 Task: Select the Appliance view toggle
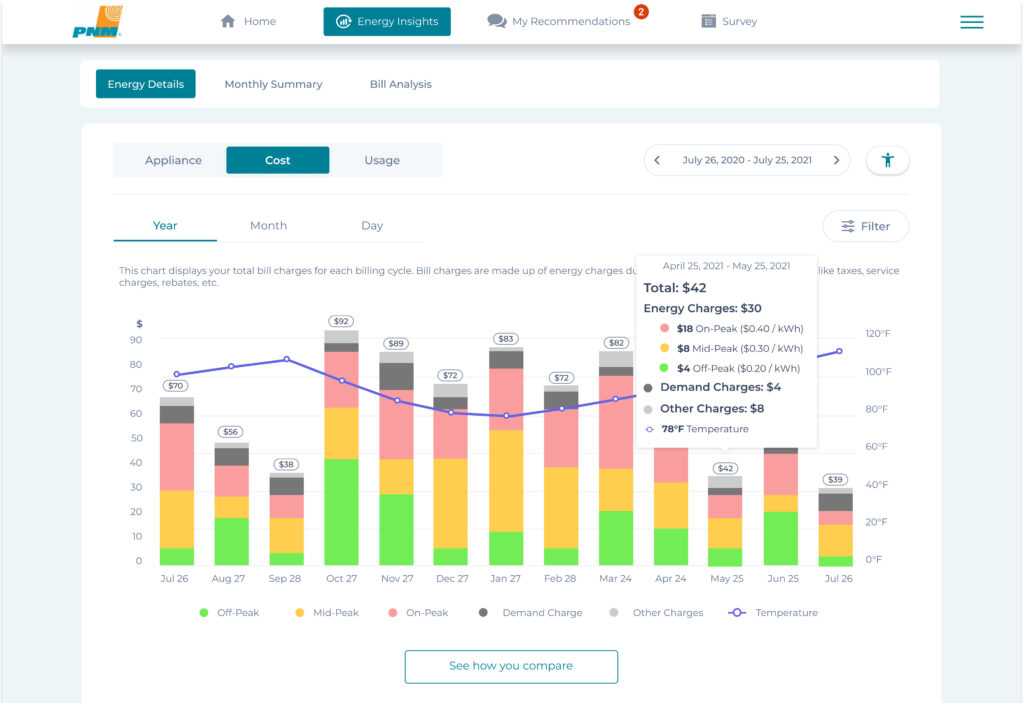pyautogui.click(x=173, y=160)
